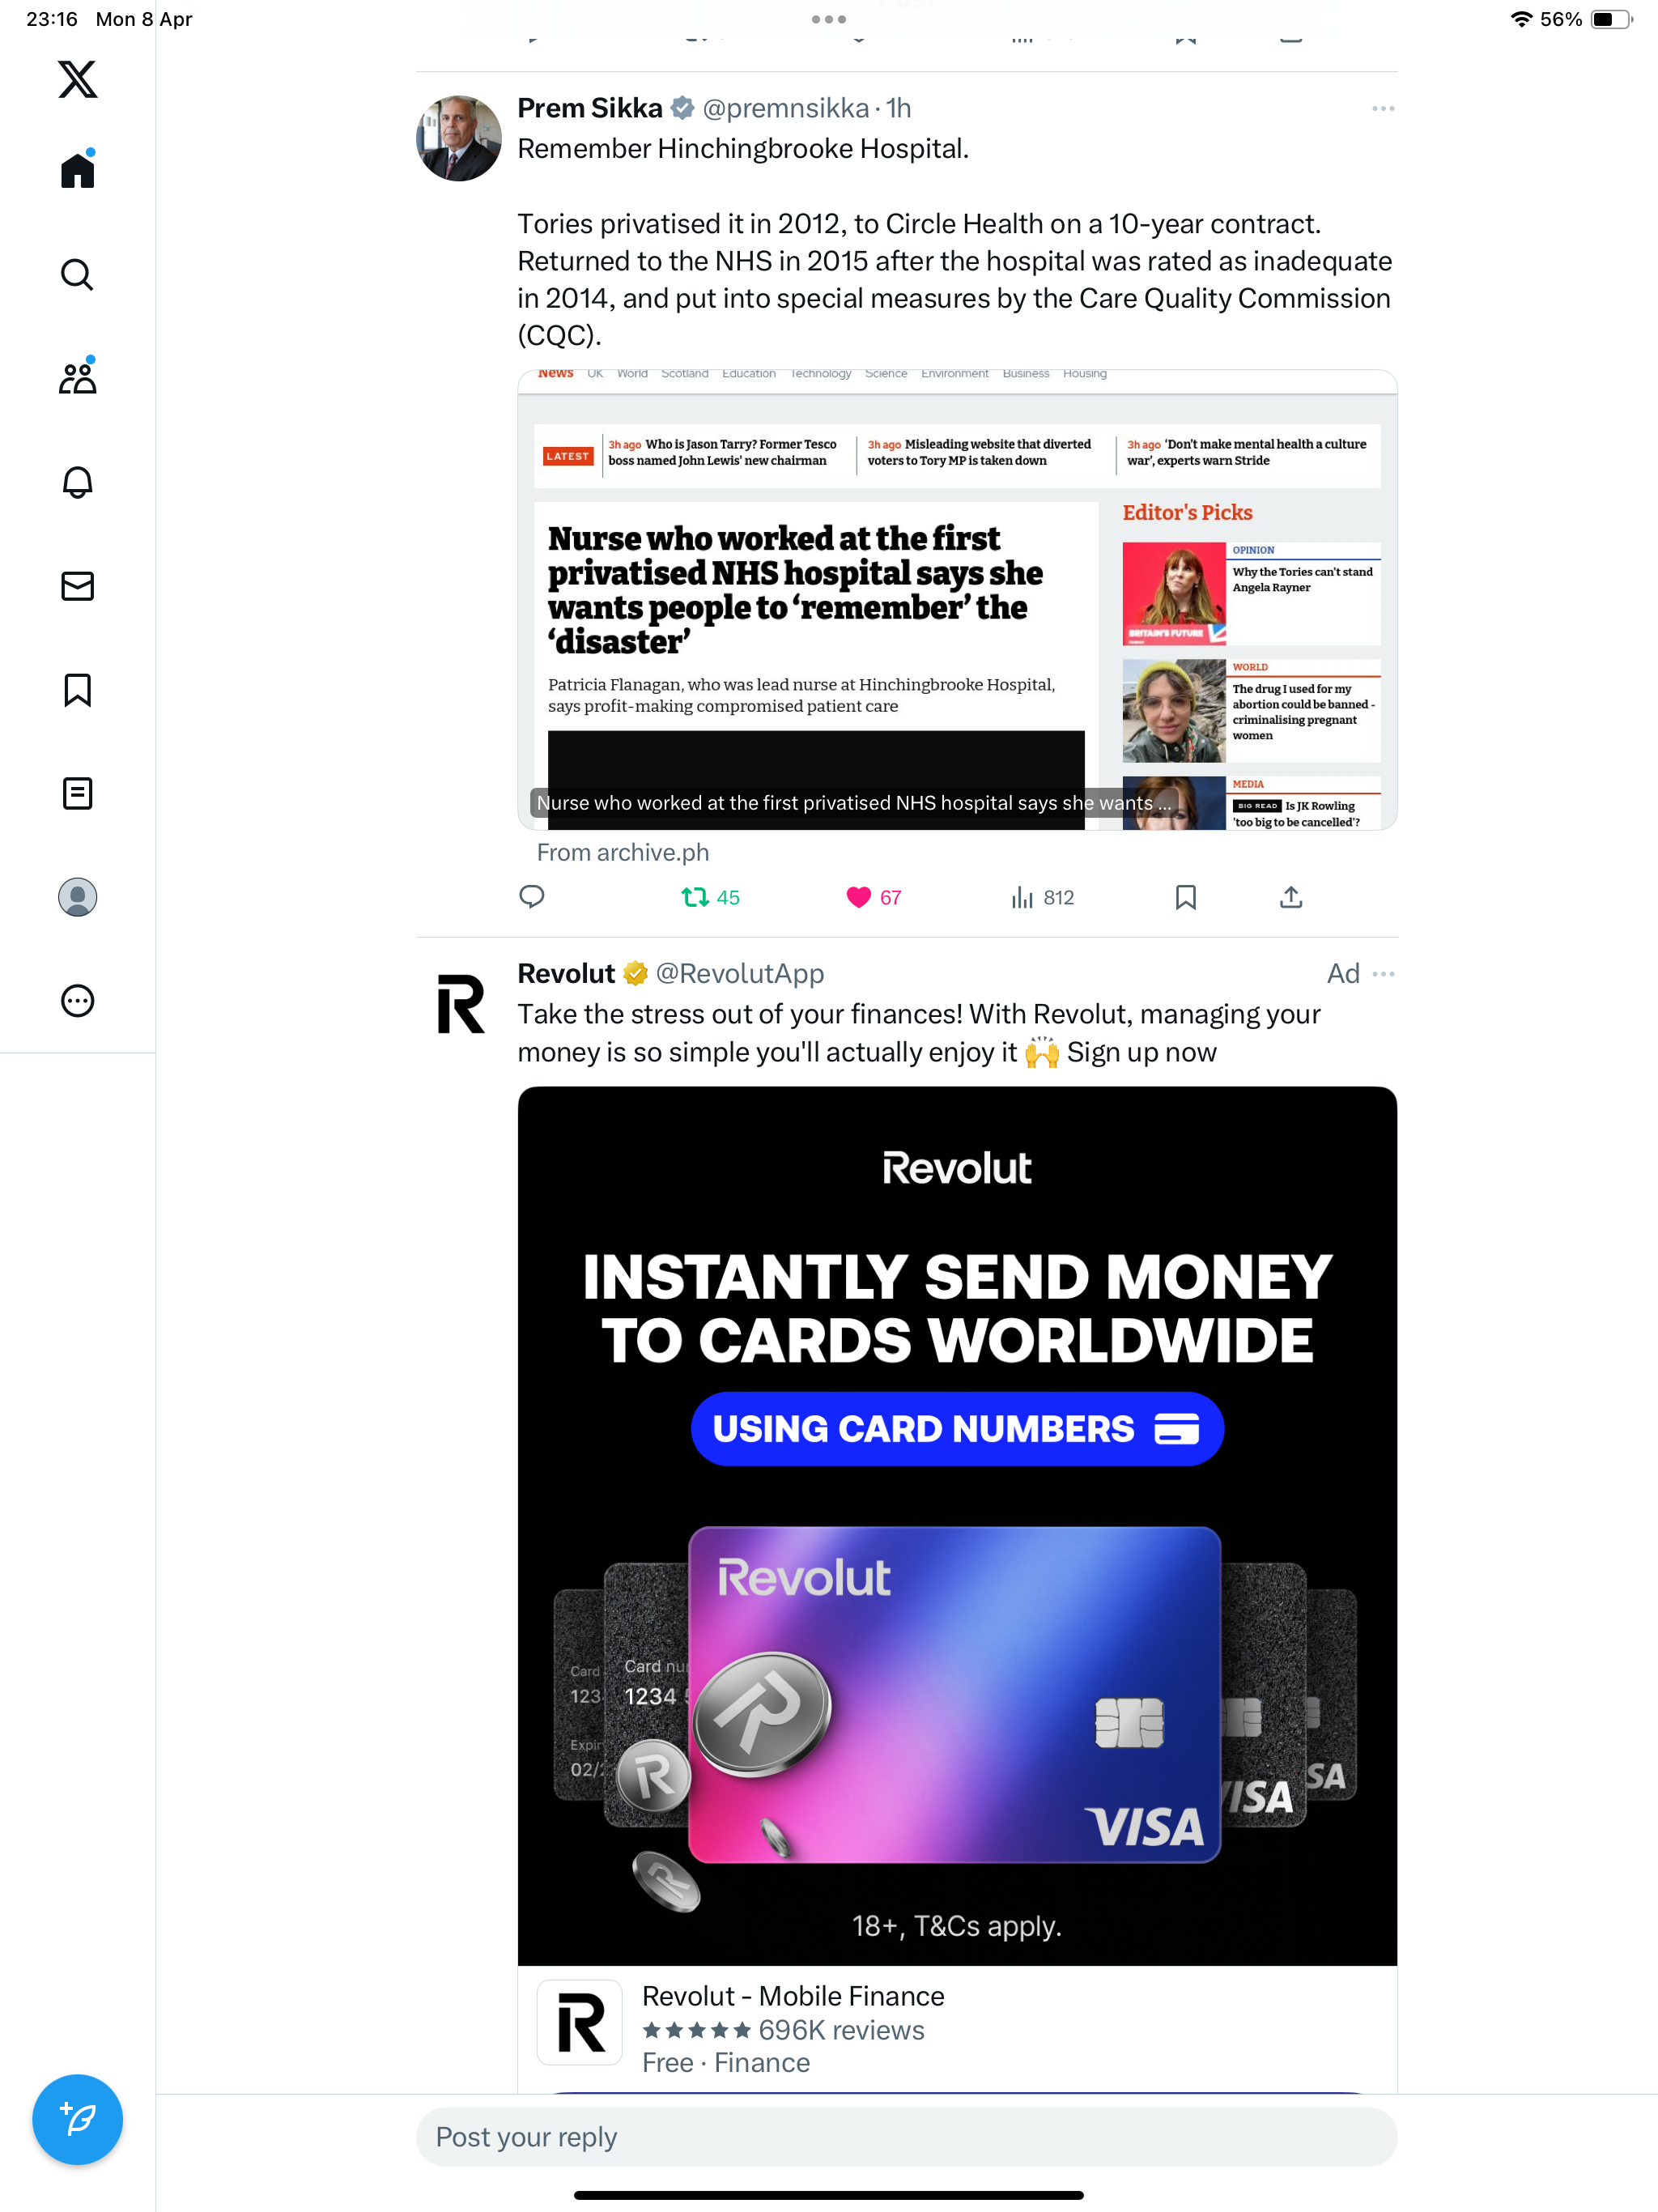This screenshot has height=2212, width=1658.
Task: Open the Search magnifier icon
Action: pyautogui.click(x=77, y=274)
